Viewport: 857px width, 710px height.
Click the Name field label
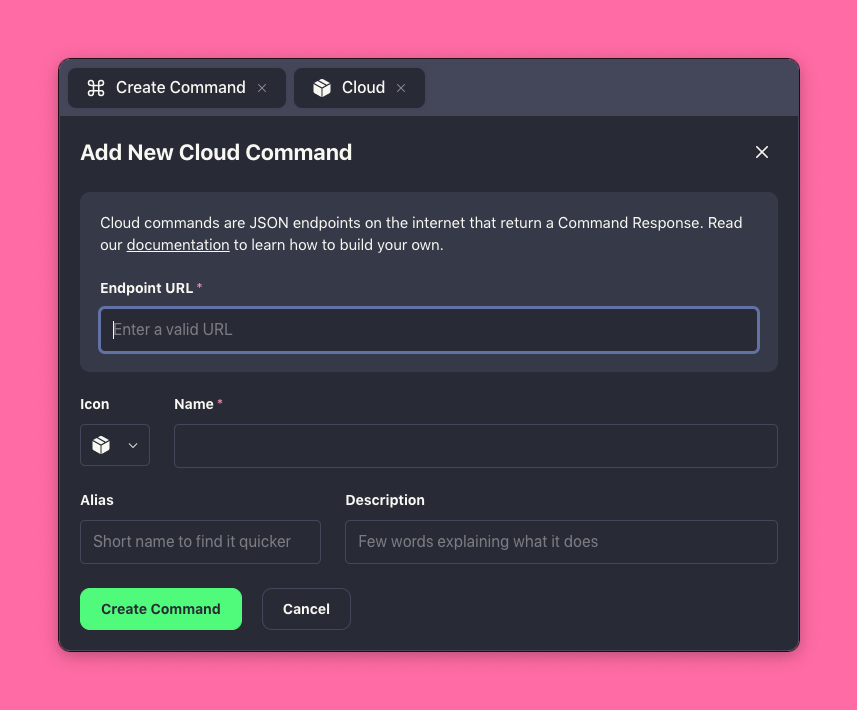tap(193, 404)
